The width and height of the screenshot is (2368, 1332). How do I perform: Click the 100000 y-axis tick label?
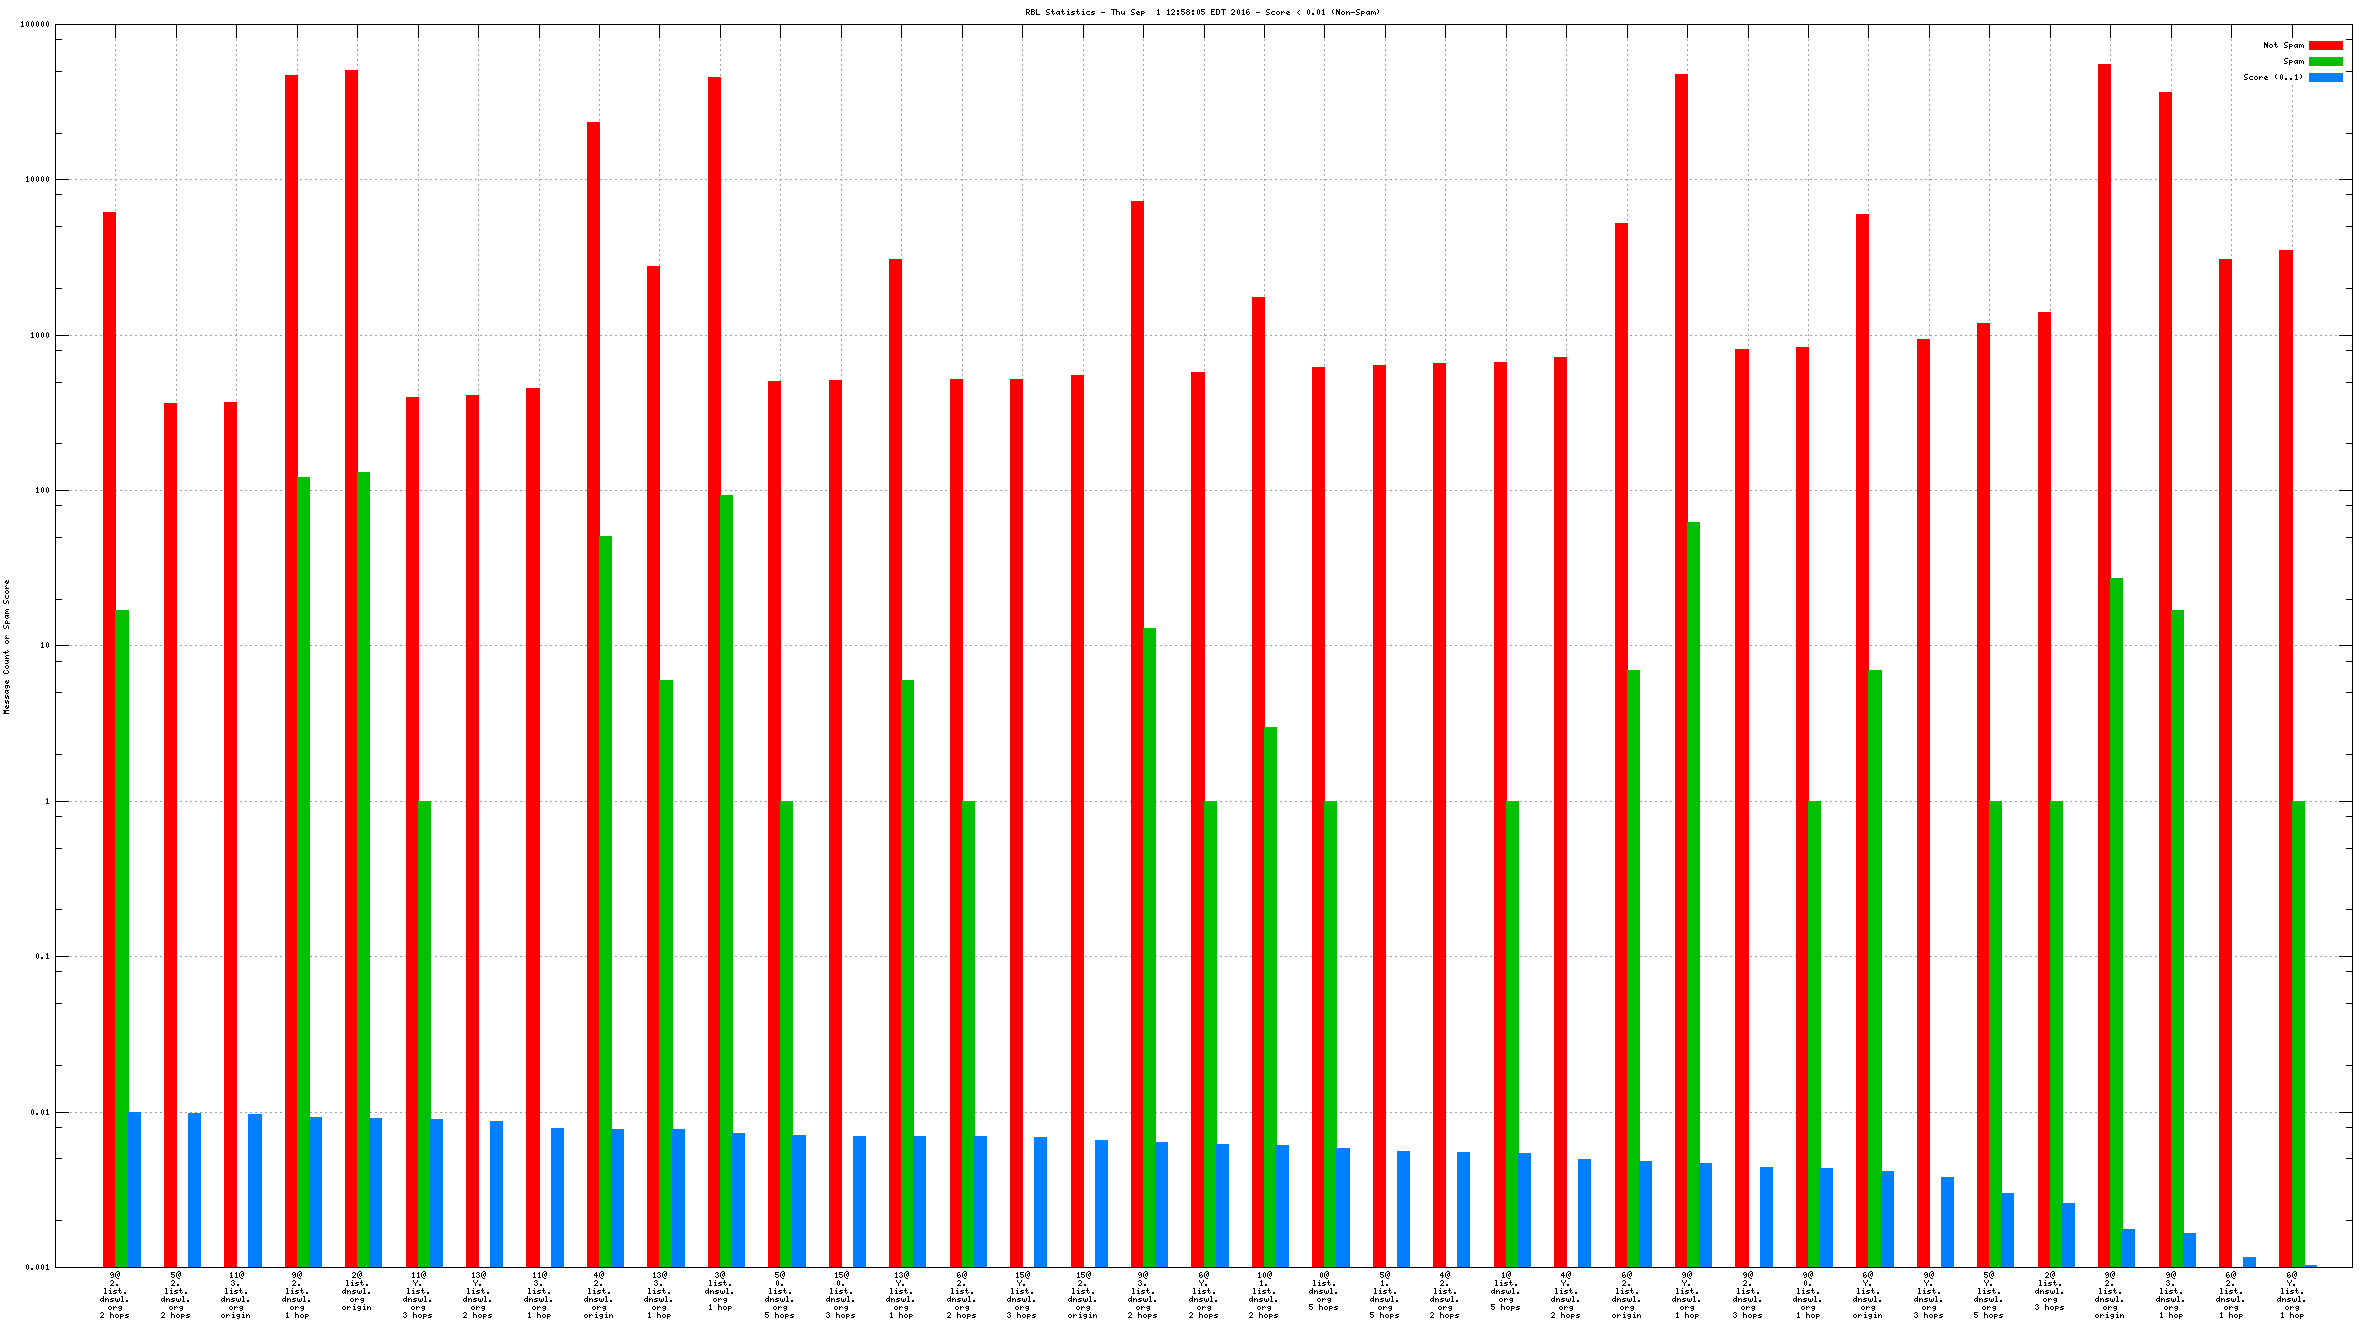coord(35,25)
